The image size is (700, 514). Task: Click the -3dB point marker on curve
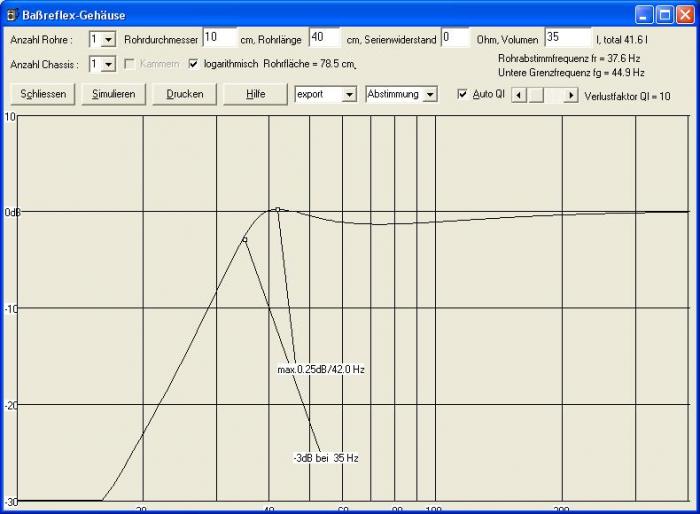click(x=244, y=239)
